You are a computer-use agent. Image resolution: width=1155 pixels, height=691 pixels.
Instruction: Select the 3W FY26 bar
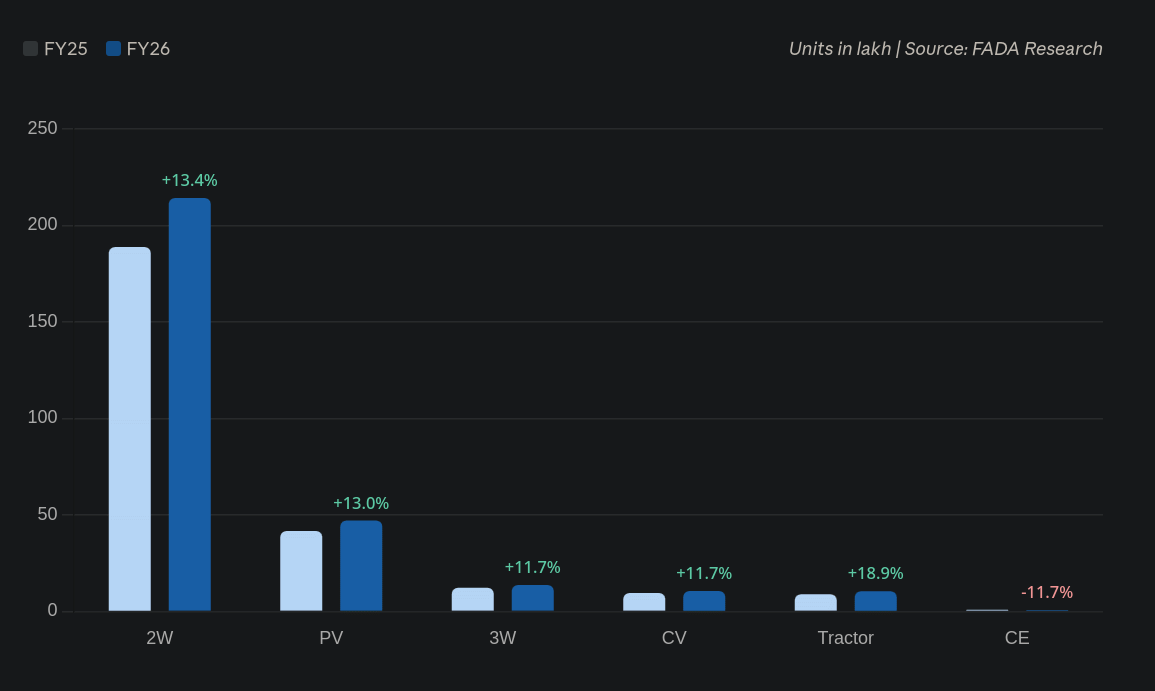pos(533,598)
